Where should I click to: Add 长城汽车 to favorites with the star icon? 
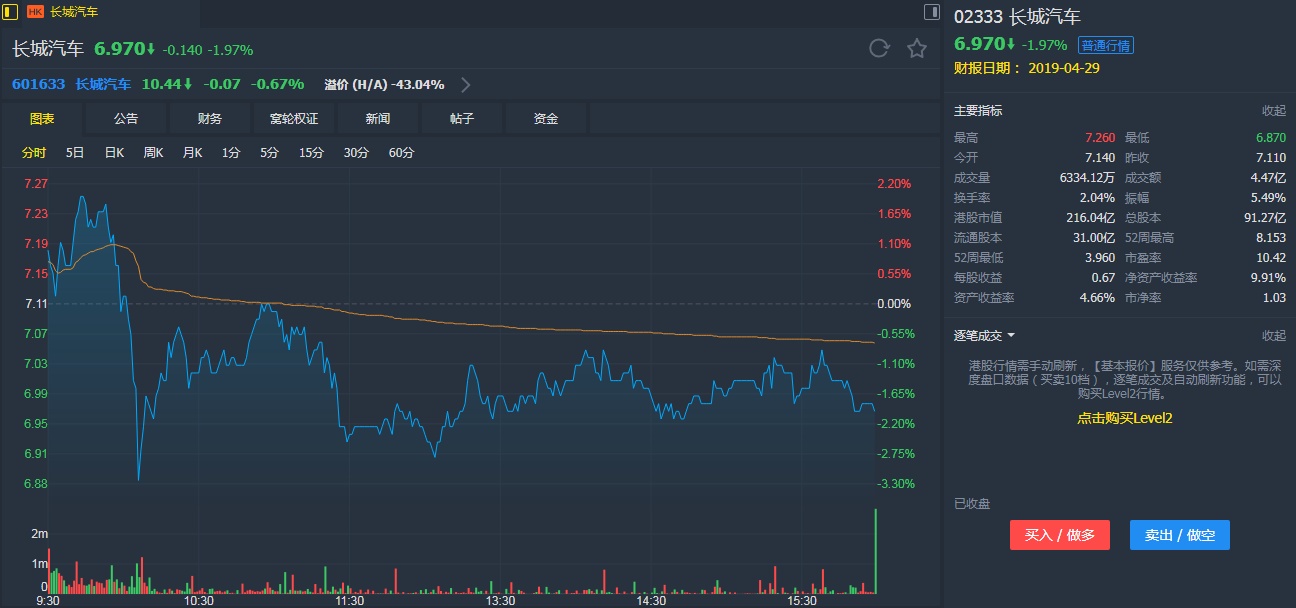pos(916,48)
